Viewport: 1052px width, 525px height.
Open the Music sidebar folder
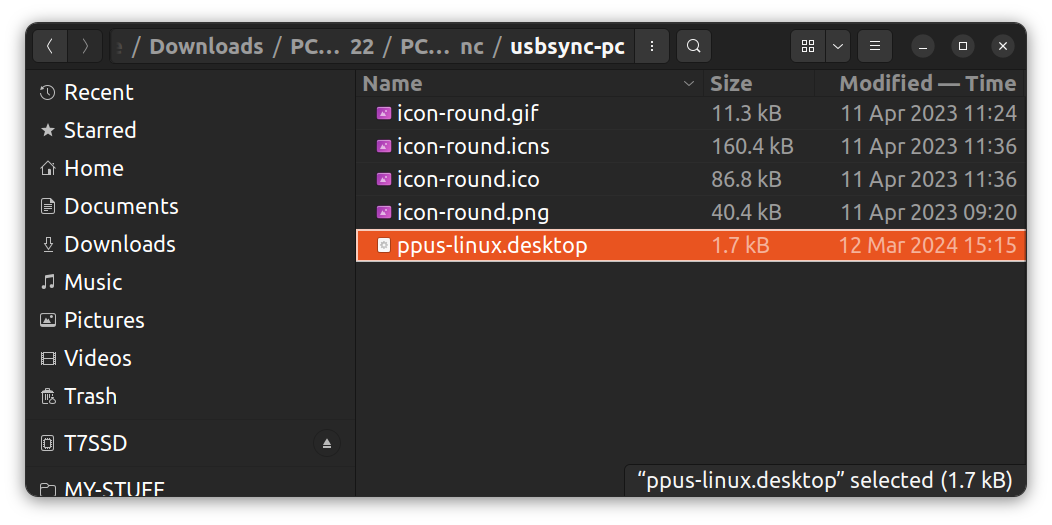pos(93,282)
